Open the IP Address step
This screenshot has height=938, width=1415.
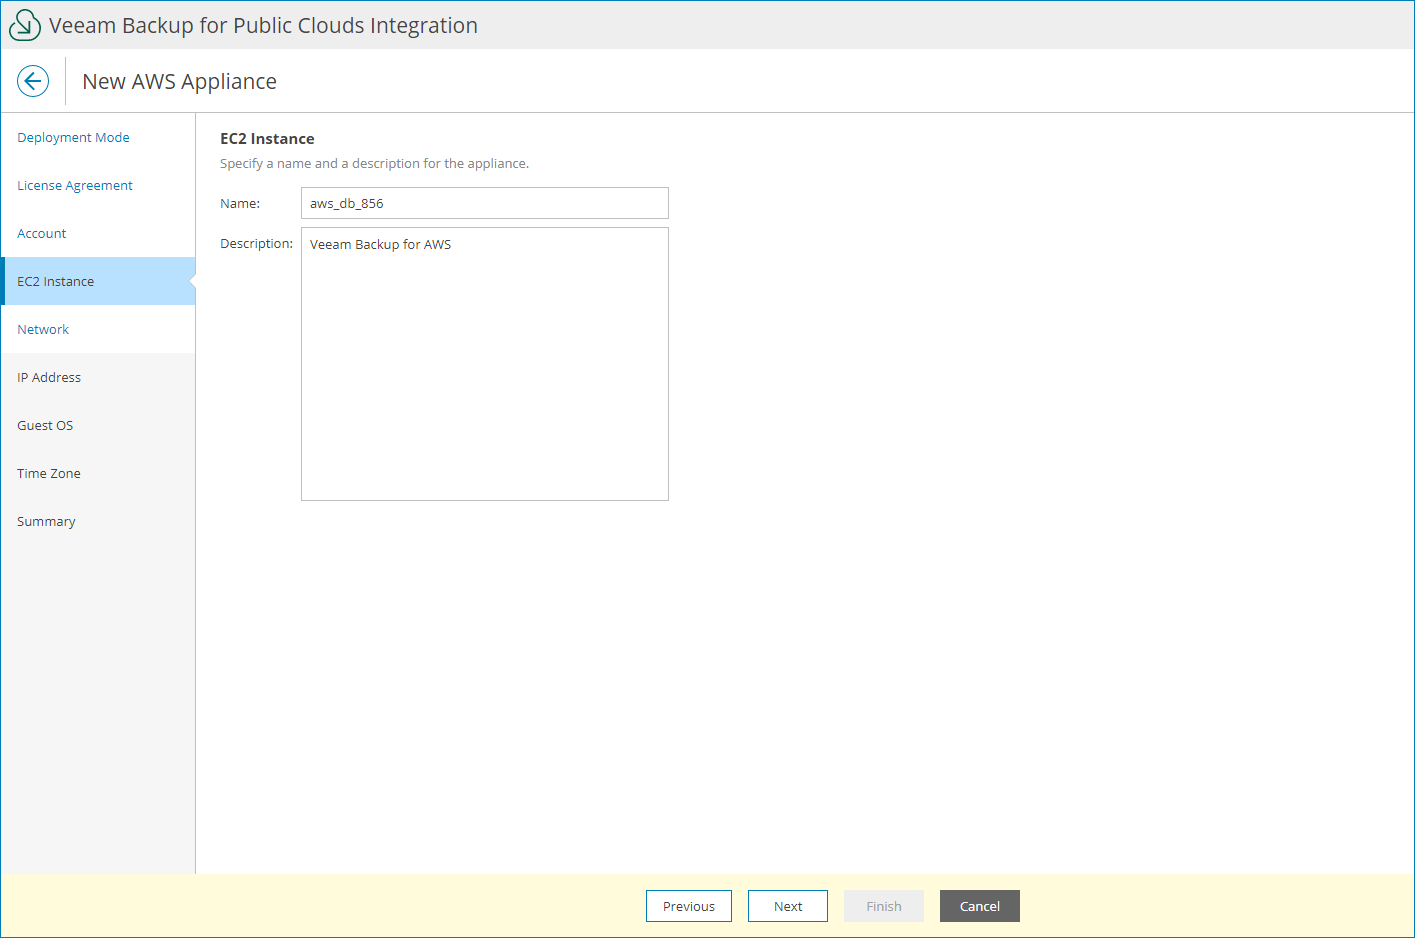[49, 377]
